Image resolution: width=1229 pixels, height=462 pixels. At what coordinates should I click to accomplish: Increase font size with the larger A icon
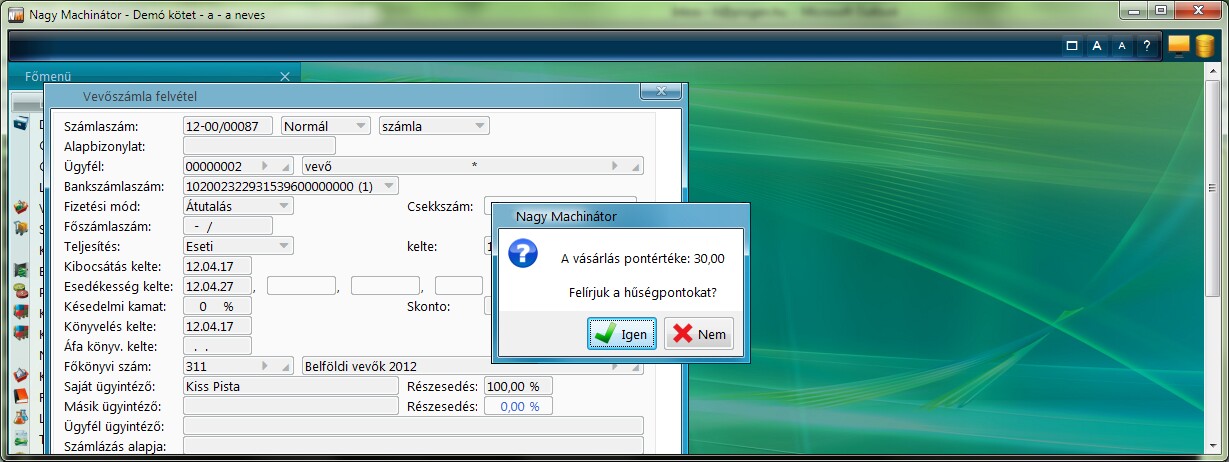click(1097, 45)
